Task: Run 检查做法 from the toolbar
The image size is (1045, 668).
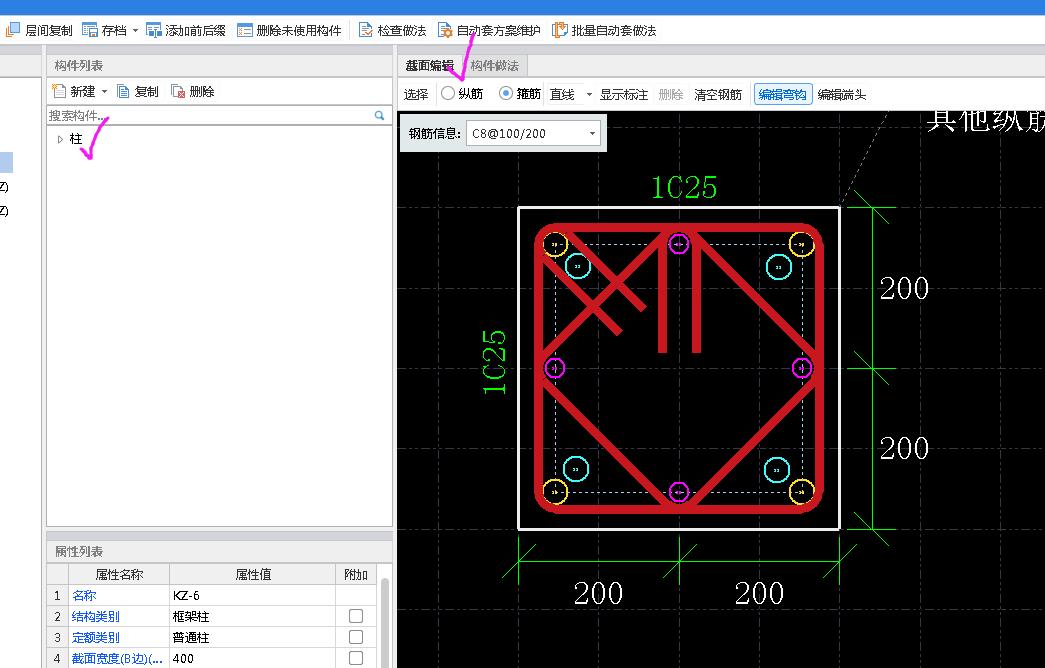Action: (392, 29)
